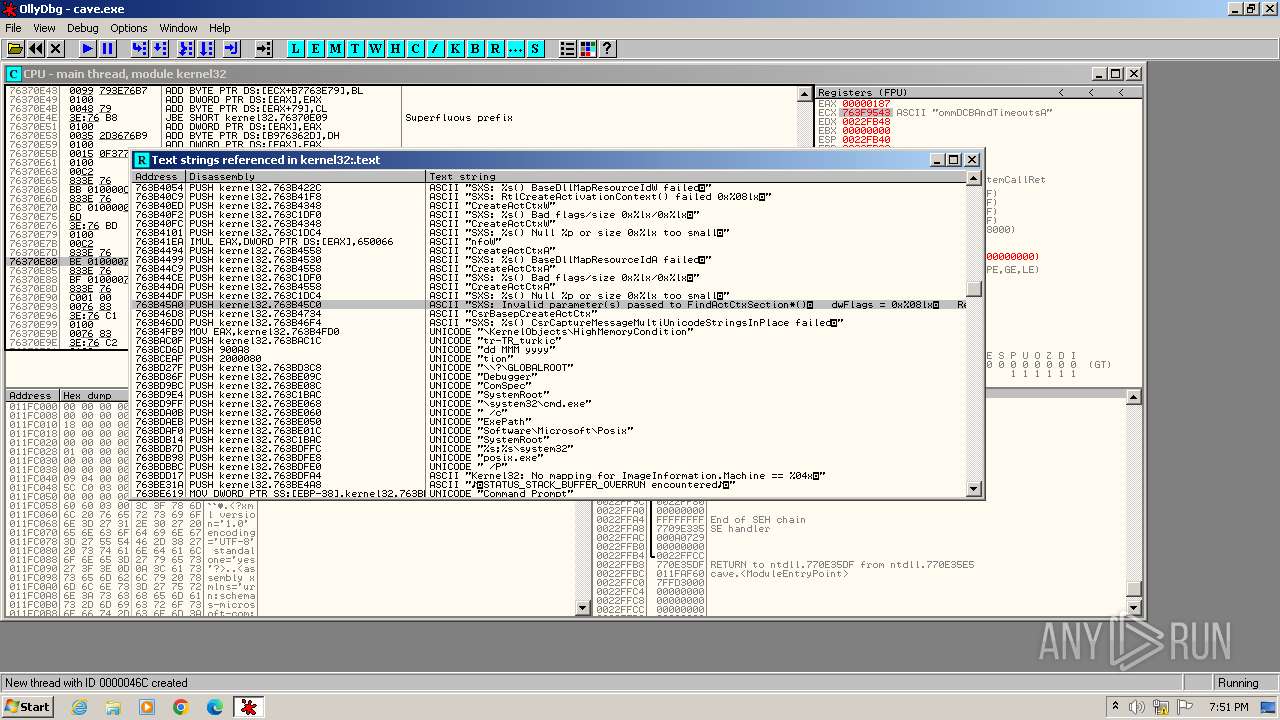
Task: Click the Disassembly column header
Action: (306, 176)
